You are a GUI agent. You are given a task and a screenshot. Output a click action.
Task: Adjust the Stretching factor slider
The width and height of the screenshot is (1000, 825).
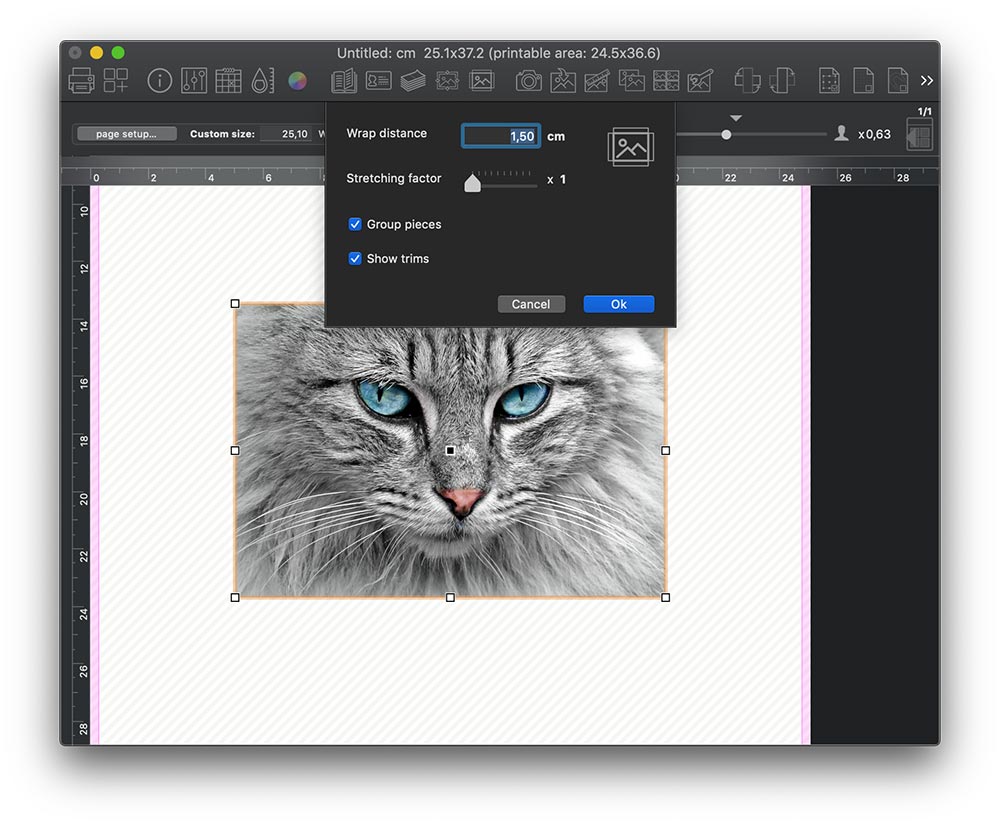(472, 183)
